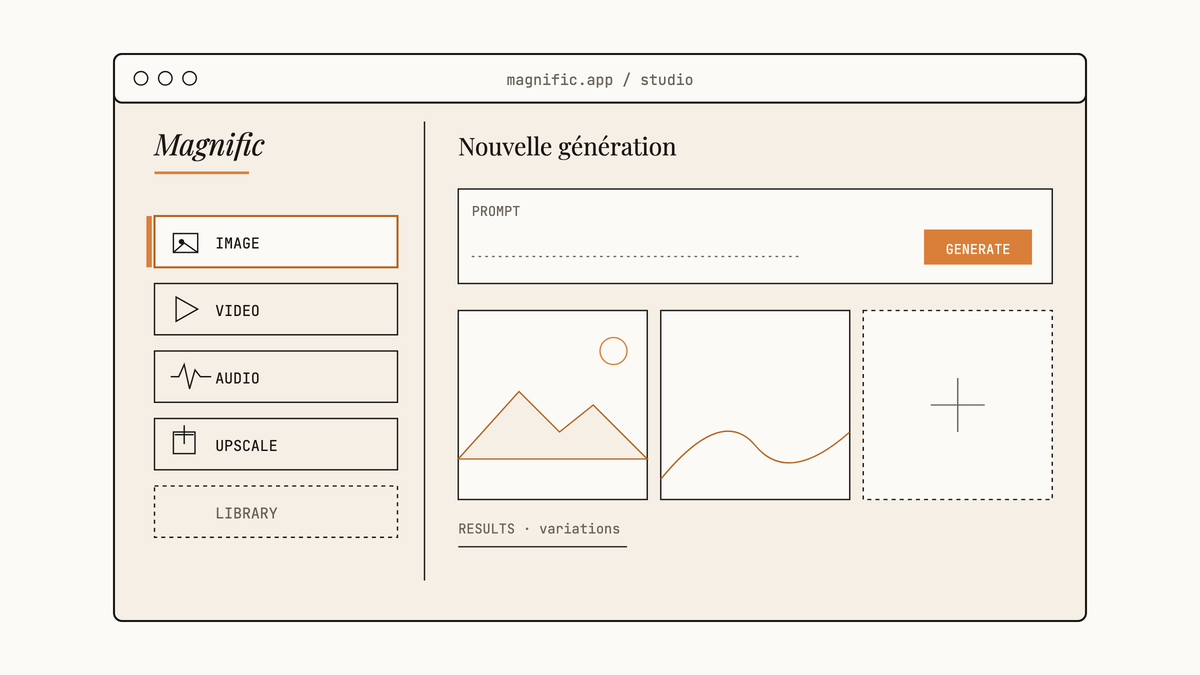Click the audio waveform icon

point(190,377)
